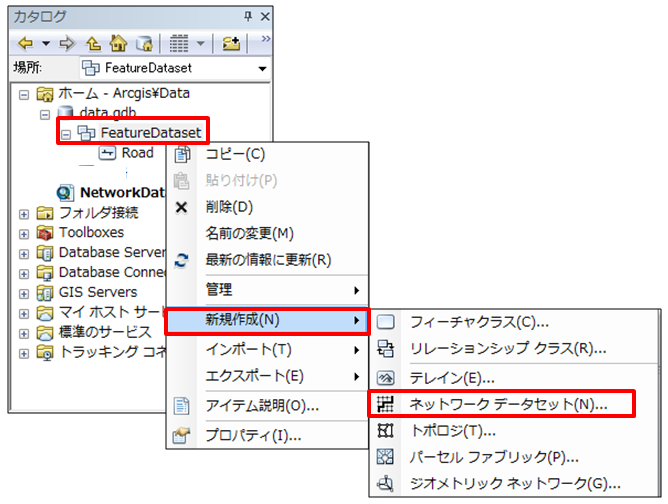This screenshot has width=668, height=504.
Task: Click the Back arrow in Catalog toolbar
Action: (25, 44)
